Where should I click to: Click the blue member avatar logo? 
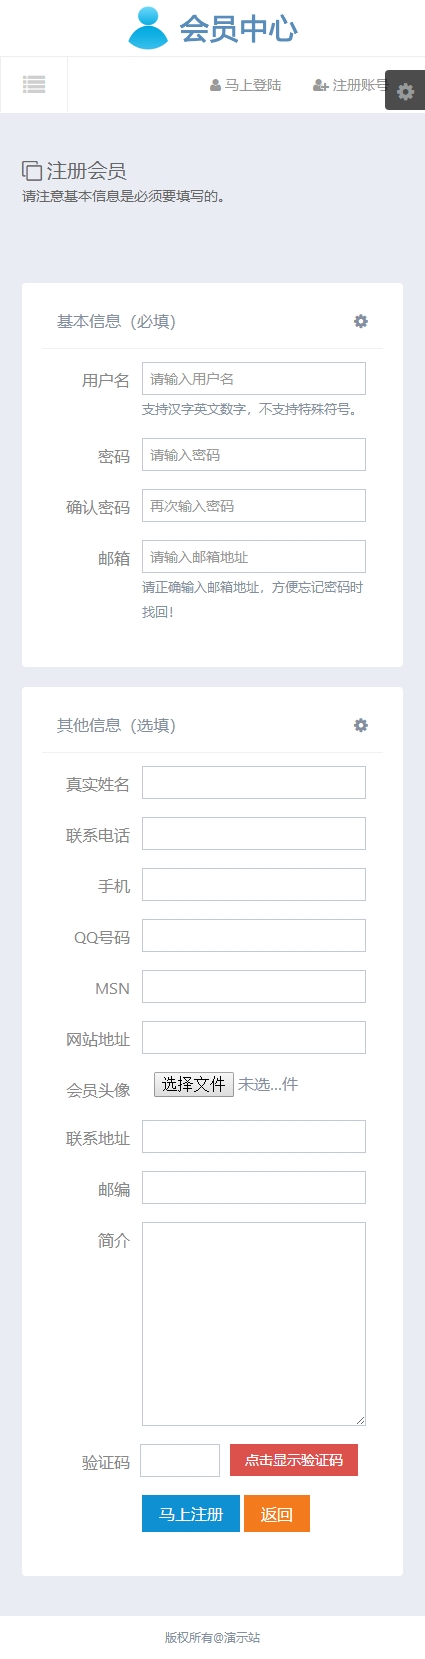148,28
